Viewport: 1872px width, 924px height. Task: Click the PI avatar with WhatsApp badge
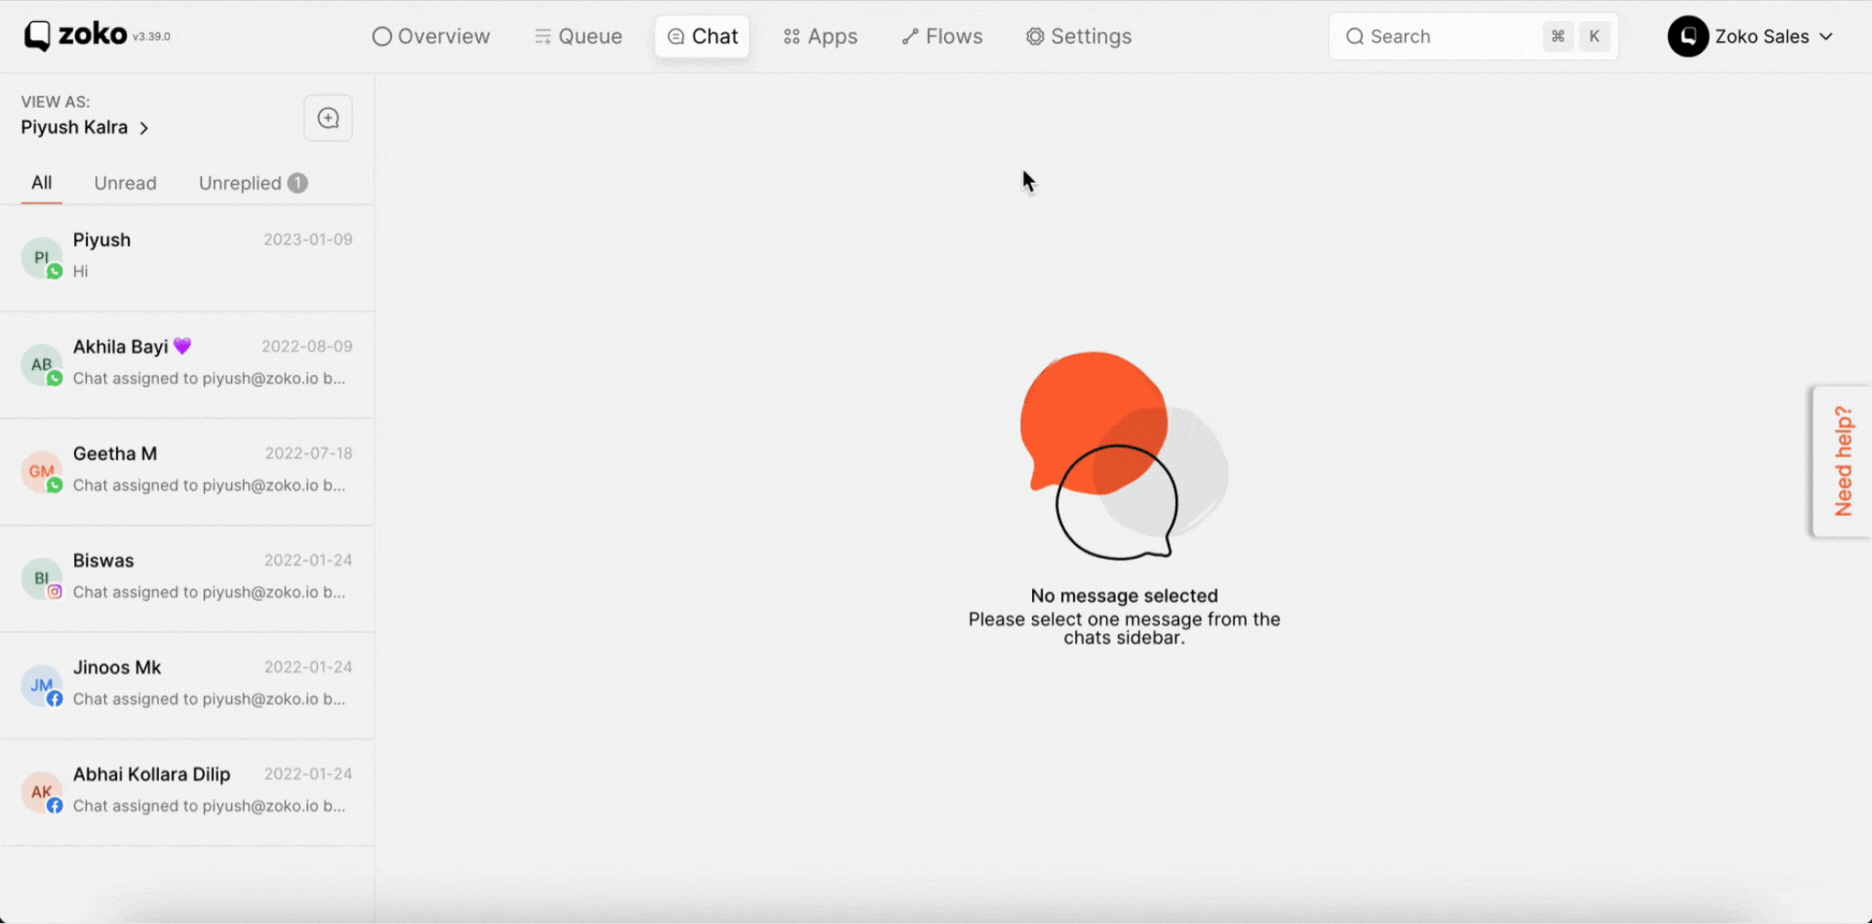42,258
